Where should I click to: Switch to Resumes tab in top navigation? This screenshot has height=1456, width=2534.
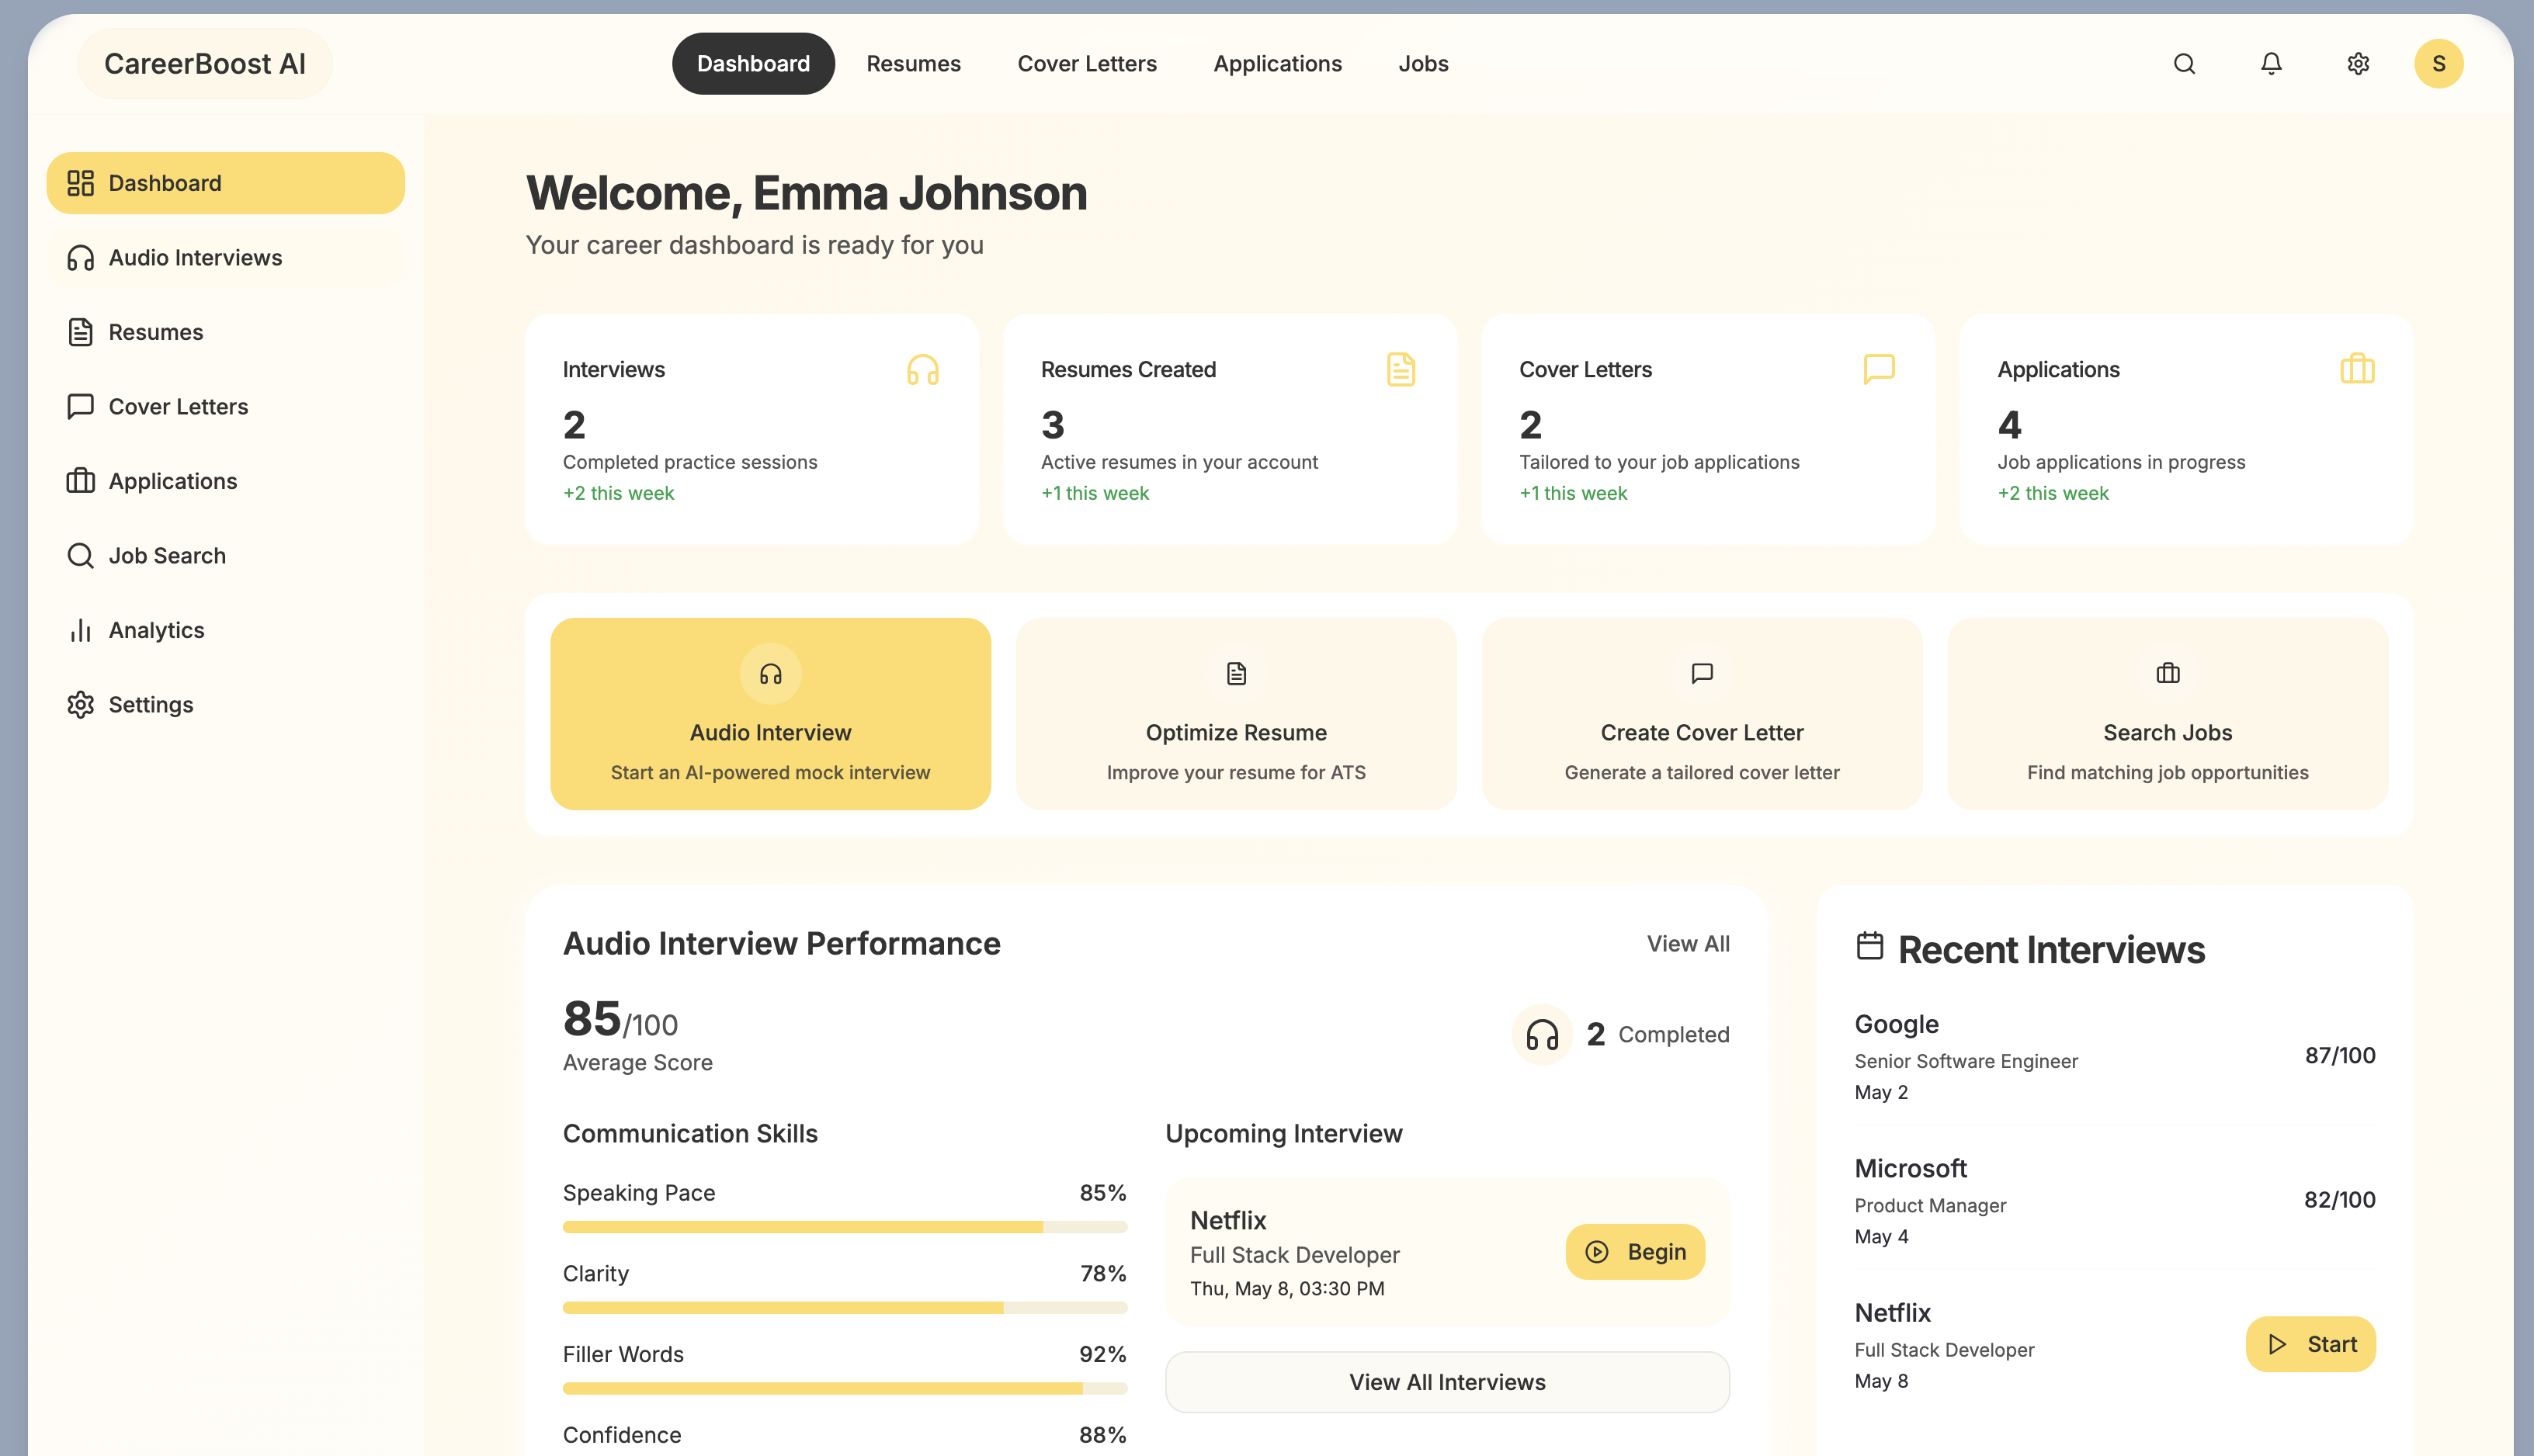(913, 64)
